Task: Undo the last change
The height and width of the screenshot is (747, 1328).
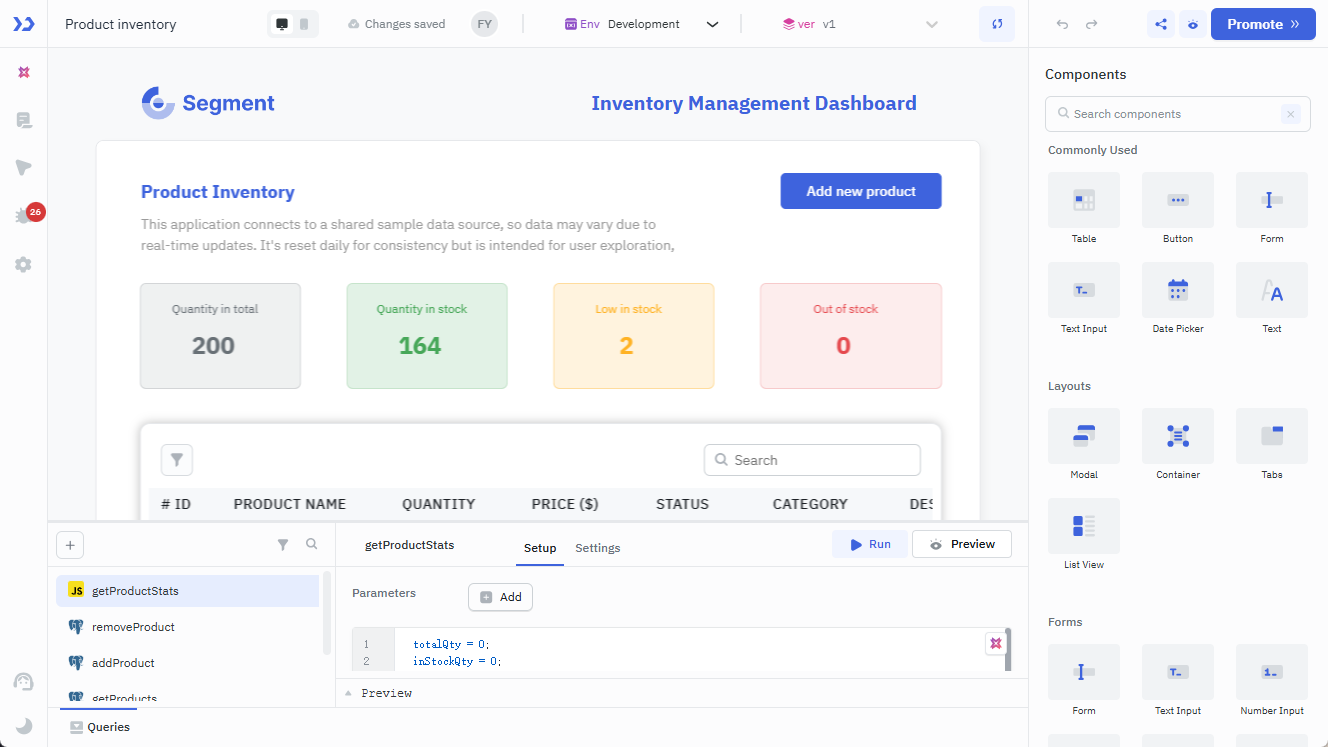Action: tap(1062, 24)
